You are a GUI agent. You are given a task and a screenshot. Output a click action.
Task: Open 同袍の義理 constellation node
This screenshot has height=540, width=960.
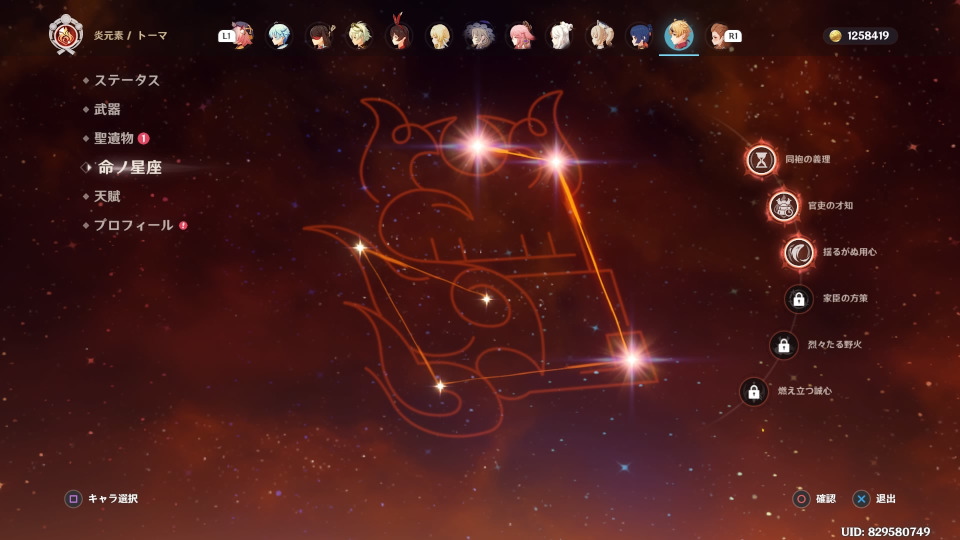click(761, 160)
